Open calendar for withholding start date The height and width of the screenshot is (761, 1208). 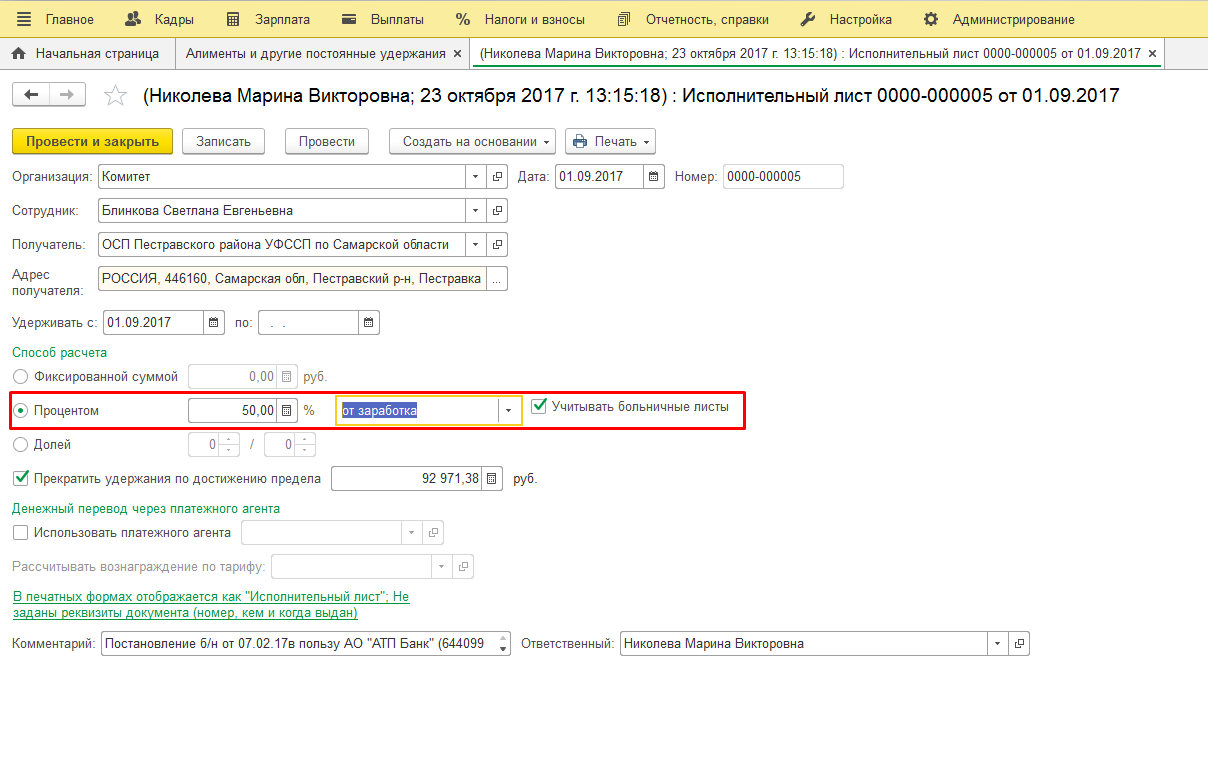(x=214, y=323)
